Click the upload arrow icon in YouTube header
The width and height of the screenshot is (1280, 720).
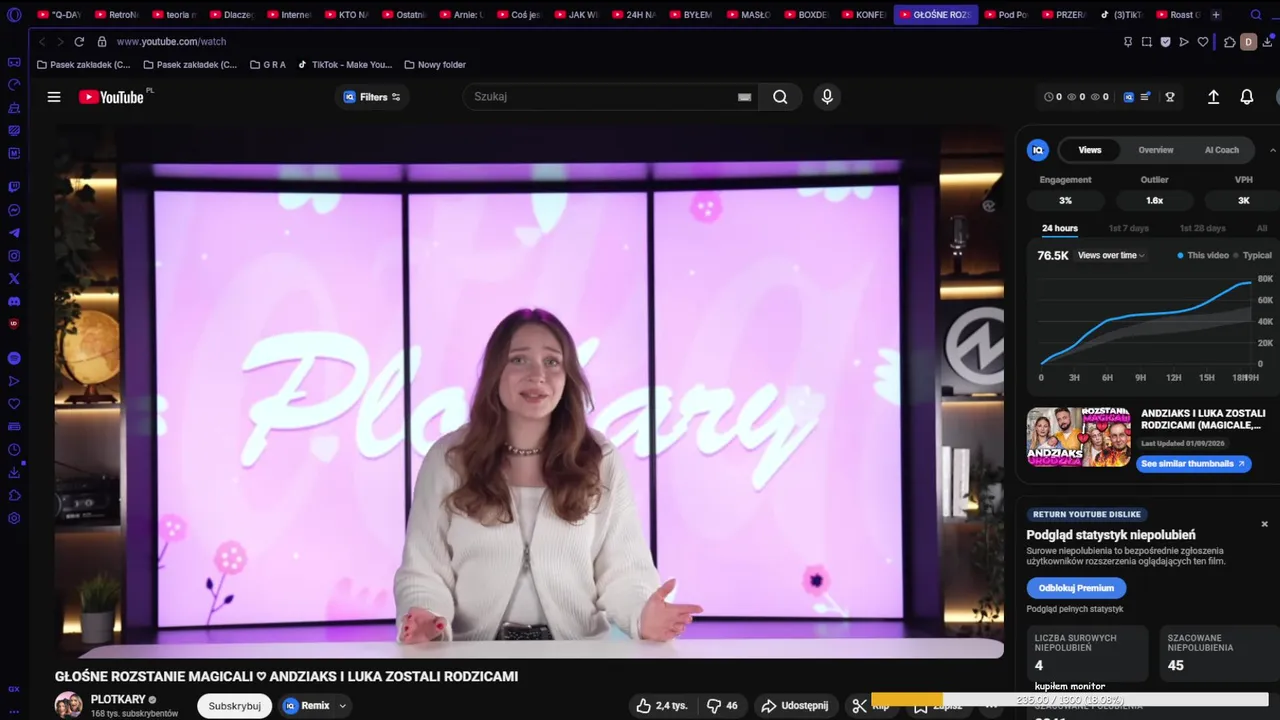1213,97
